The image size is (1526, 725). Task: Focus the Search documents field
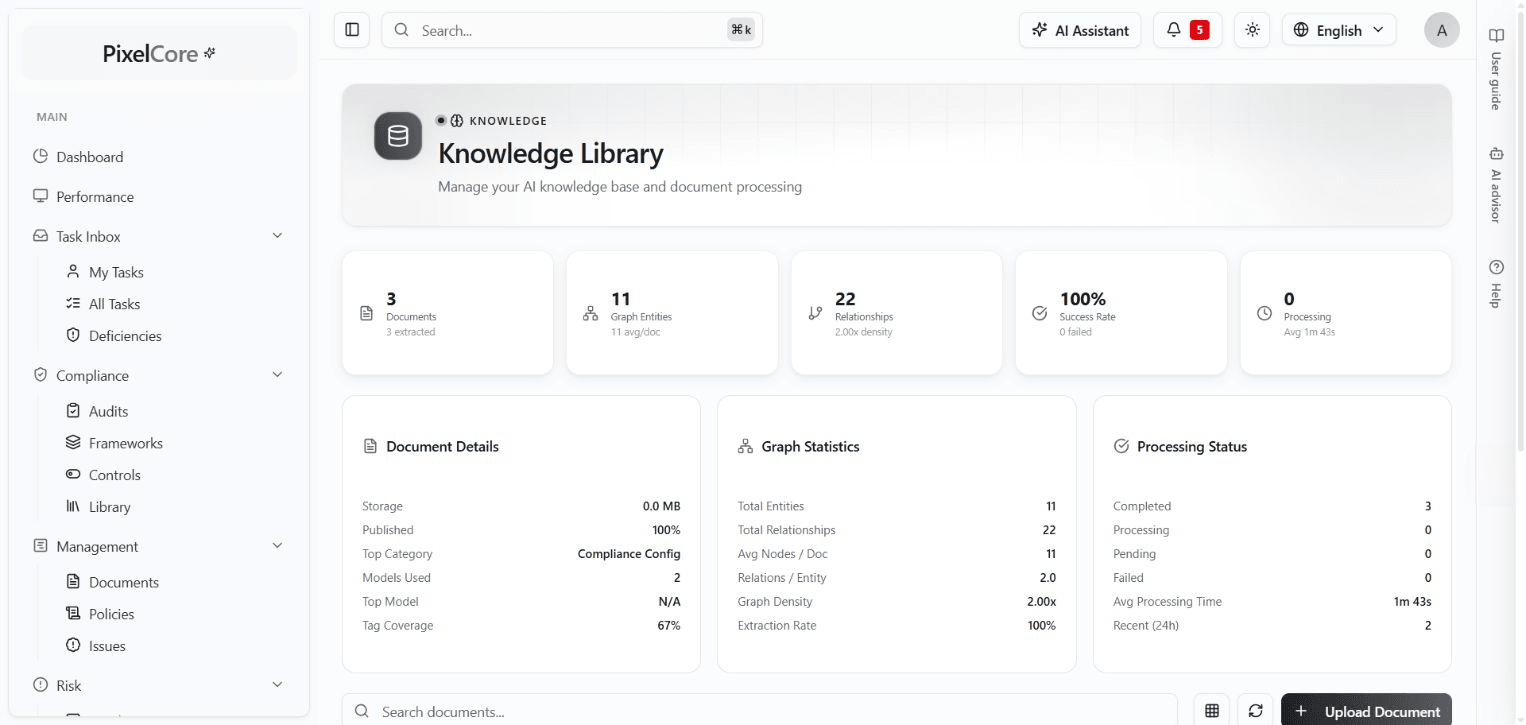pos(760,711)
